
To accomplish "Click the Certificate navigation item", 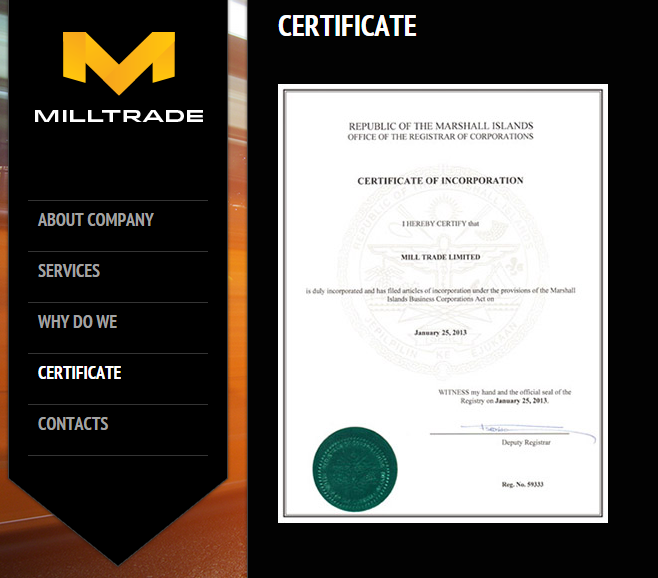I will [80, 373].
